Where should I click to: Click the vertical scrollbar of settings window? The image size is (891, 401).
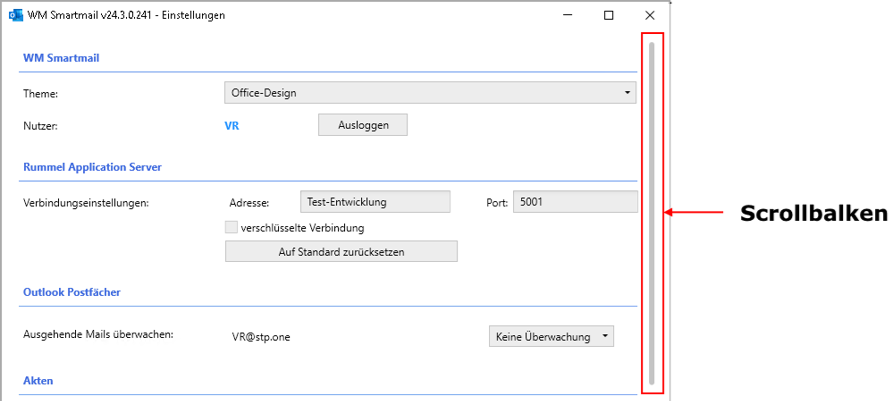tap(652, 213)
